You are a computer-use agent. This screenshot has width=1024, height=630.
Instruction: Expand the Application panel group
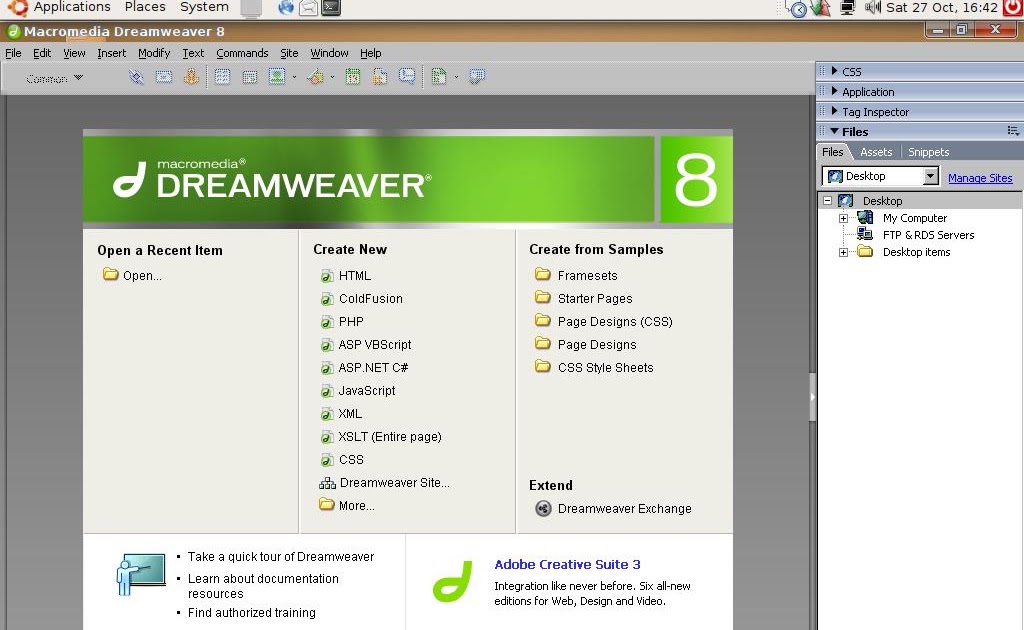(x=834, y=91)
